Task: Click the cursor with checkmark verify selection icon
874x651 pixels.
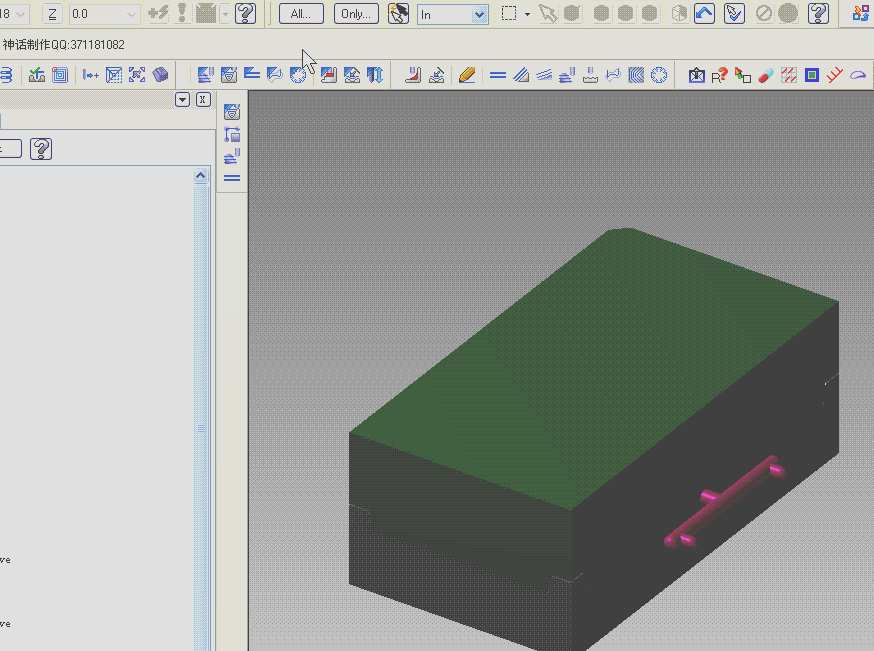Action: click(x=735, y=13)
